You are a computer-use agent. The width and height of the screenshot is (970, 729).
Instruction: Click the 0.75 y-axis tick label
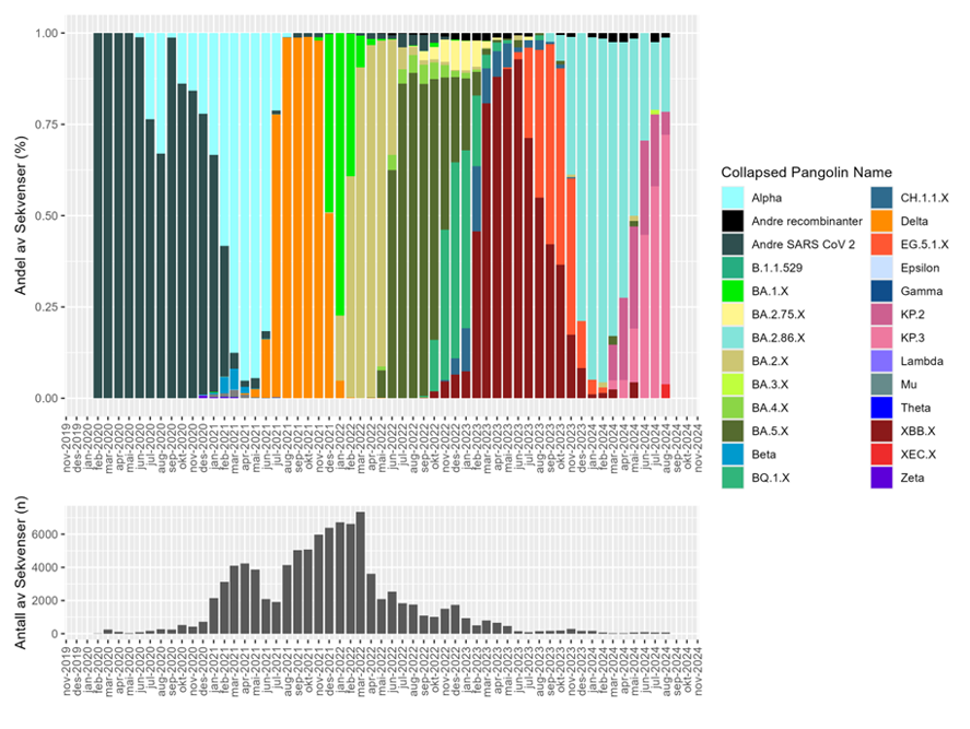(49, 125)
